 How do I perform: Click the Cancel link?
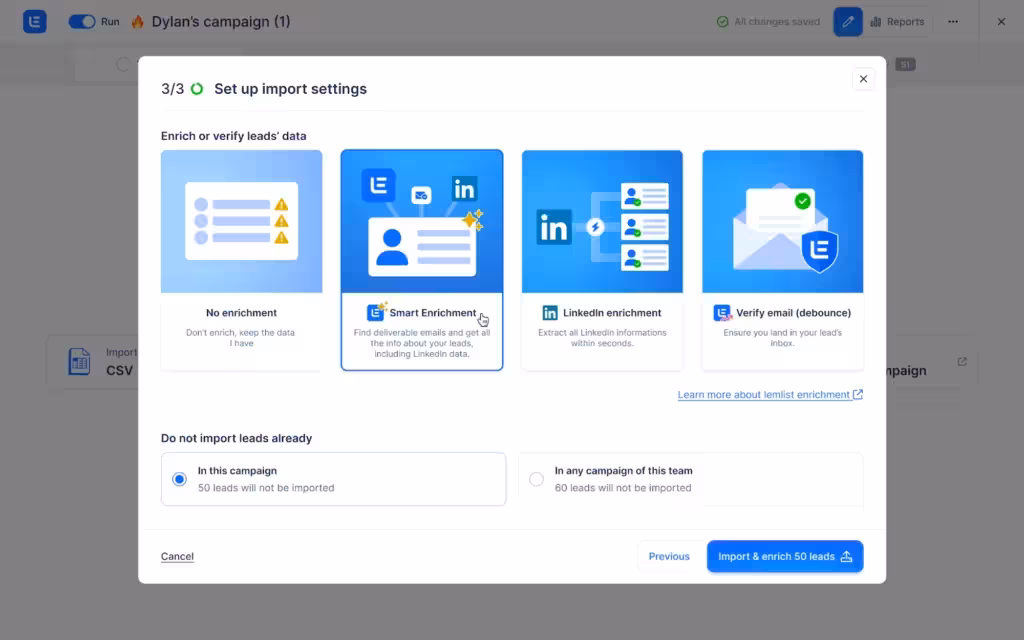(177, 556)
